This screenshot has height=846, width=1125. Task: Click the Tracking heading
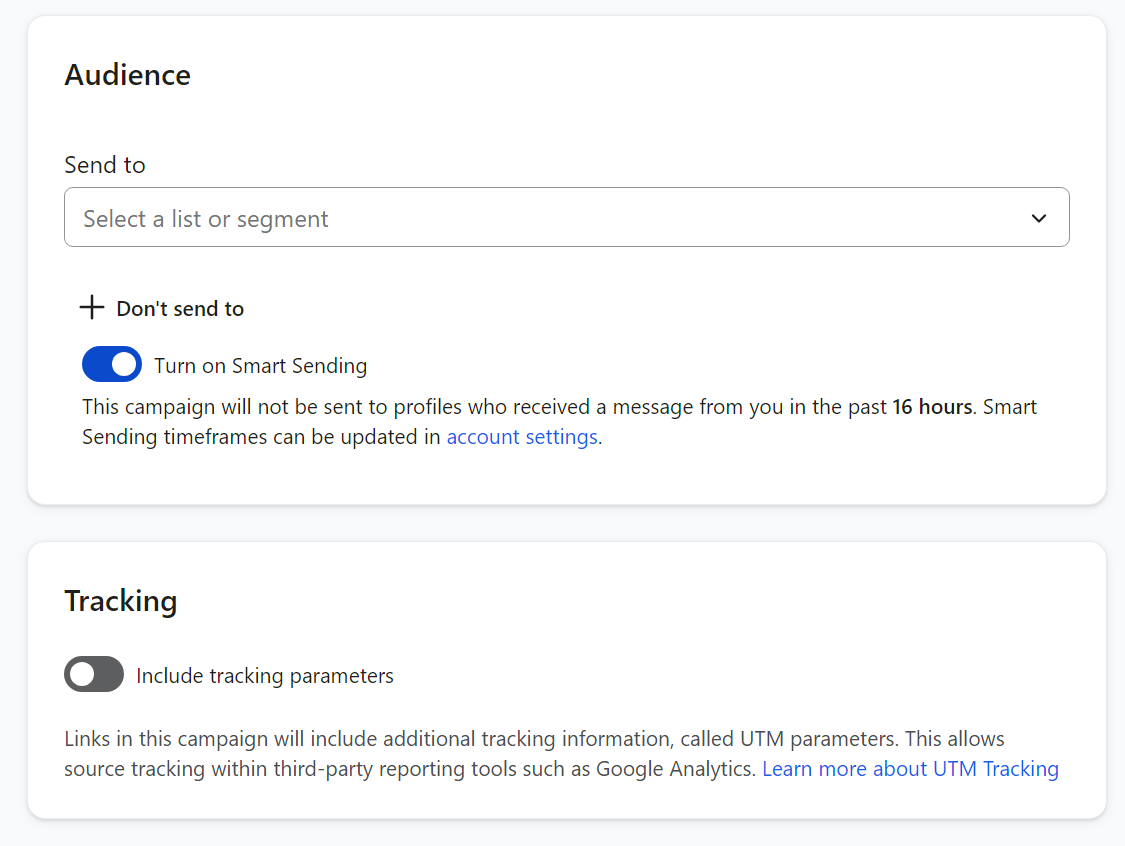(121, 601)
